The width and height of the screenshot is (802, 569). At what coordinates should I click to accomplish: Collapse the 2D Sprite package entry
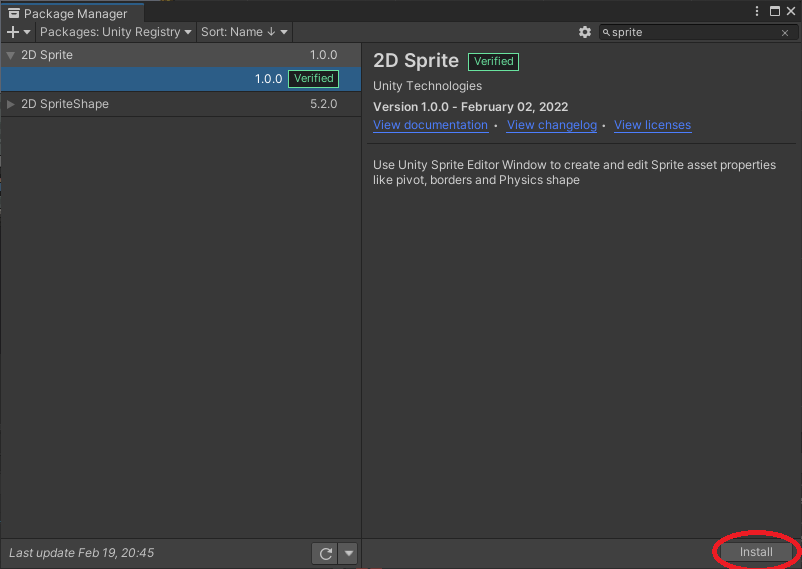click(x=10, y=55)
